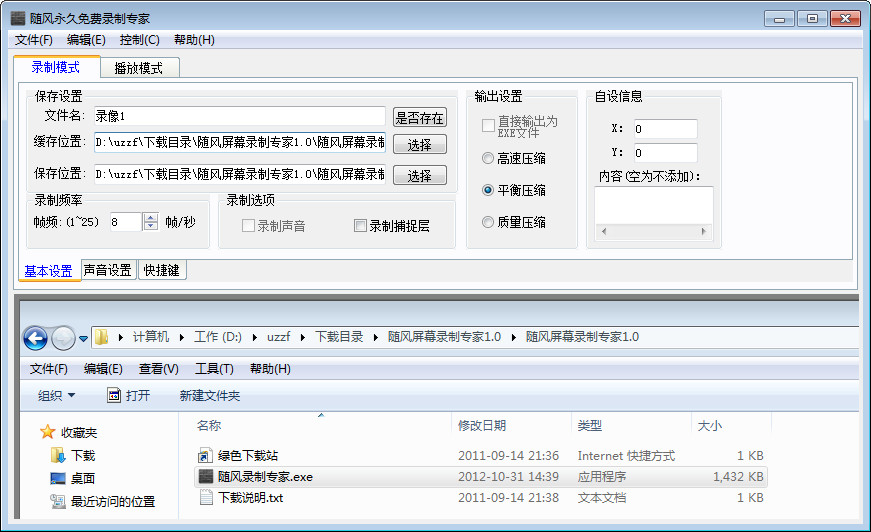This screenshot has width=871, height=532.
Task: Click the 收藏夹 star icon
Action: point(48,432)
